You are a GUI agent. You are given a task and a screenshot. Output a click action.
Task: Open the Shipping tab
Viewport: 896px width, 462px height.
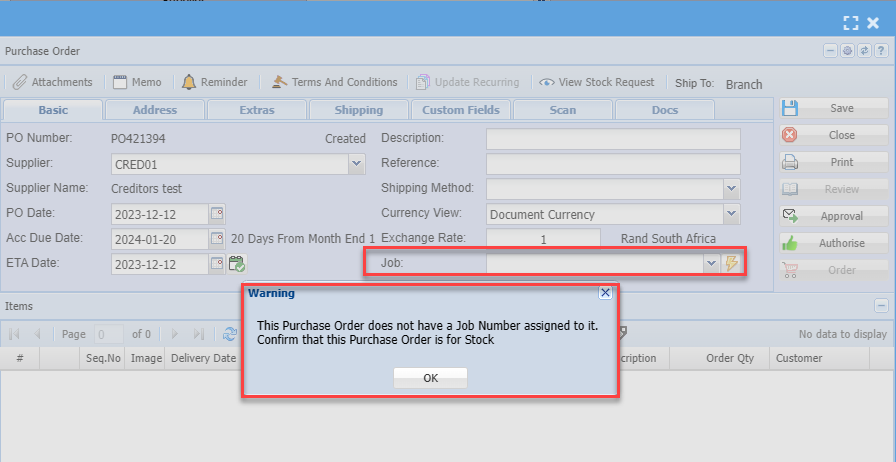click(x=359, y=110)
